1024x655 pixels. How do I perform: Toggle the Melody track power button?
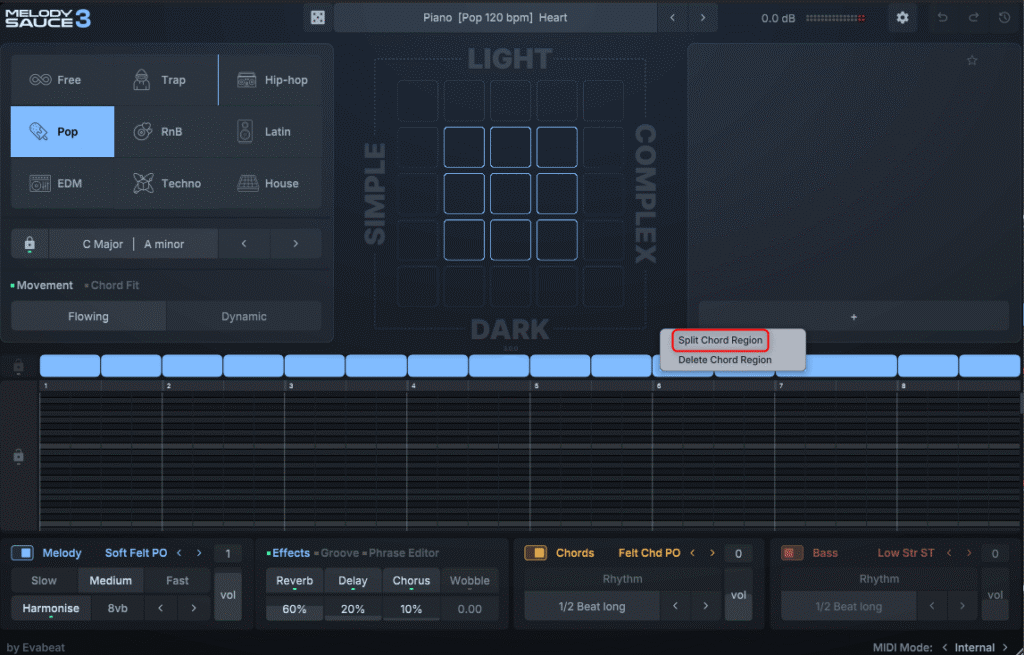pyautogui.click(x=22, y=553)
